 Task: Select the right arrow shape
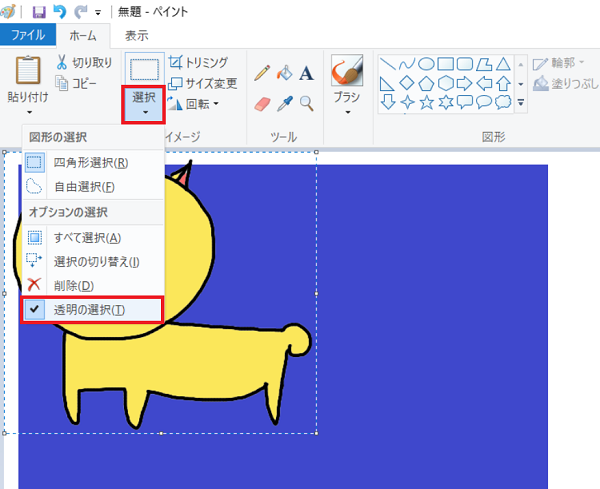(465, 83)
